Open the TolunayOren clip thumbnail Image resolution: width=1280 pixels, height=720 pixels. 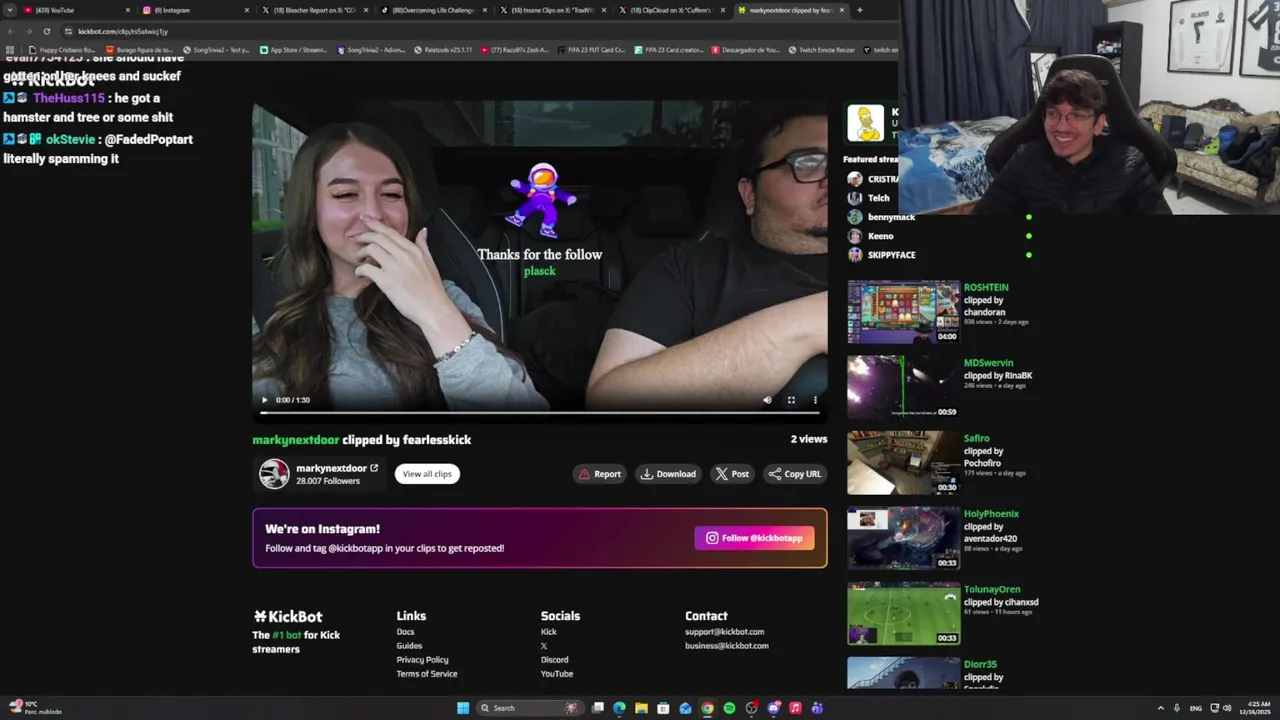pyautogui.click(x=903, y=613)
